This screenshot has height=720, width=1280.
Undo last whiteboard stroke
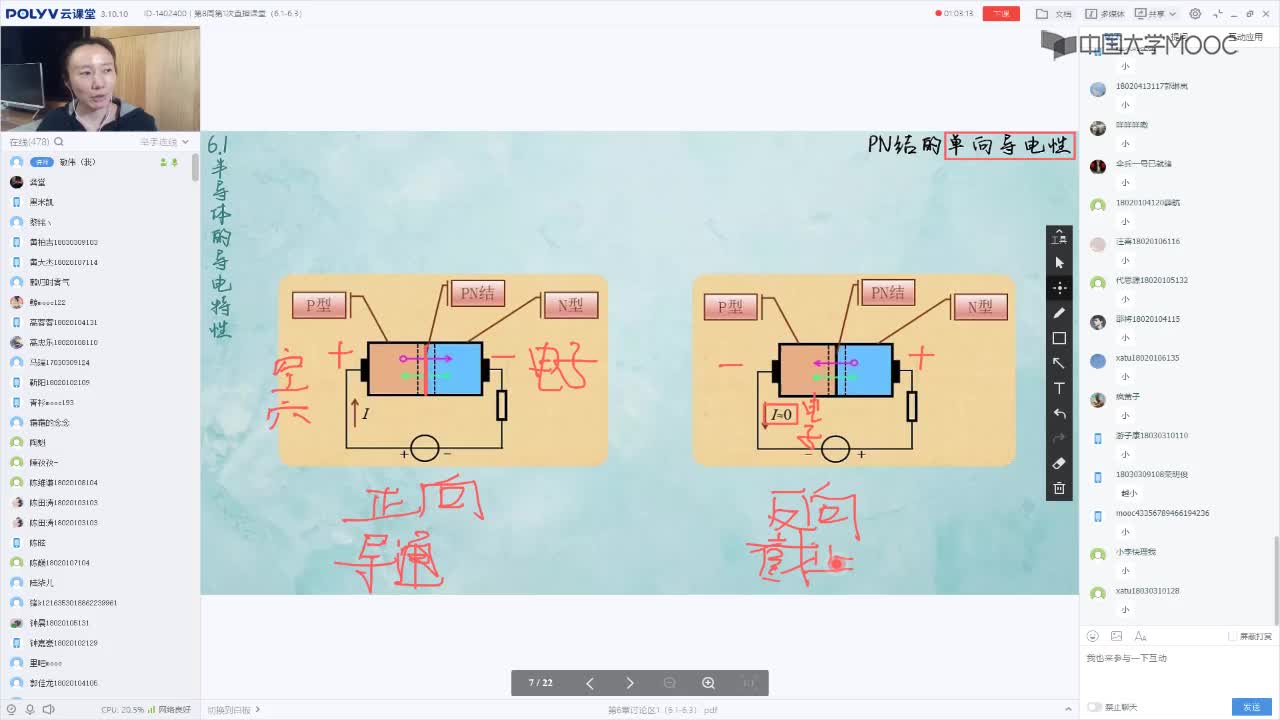tap(1059, 413)
